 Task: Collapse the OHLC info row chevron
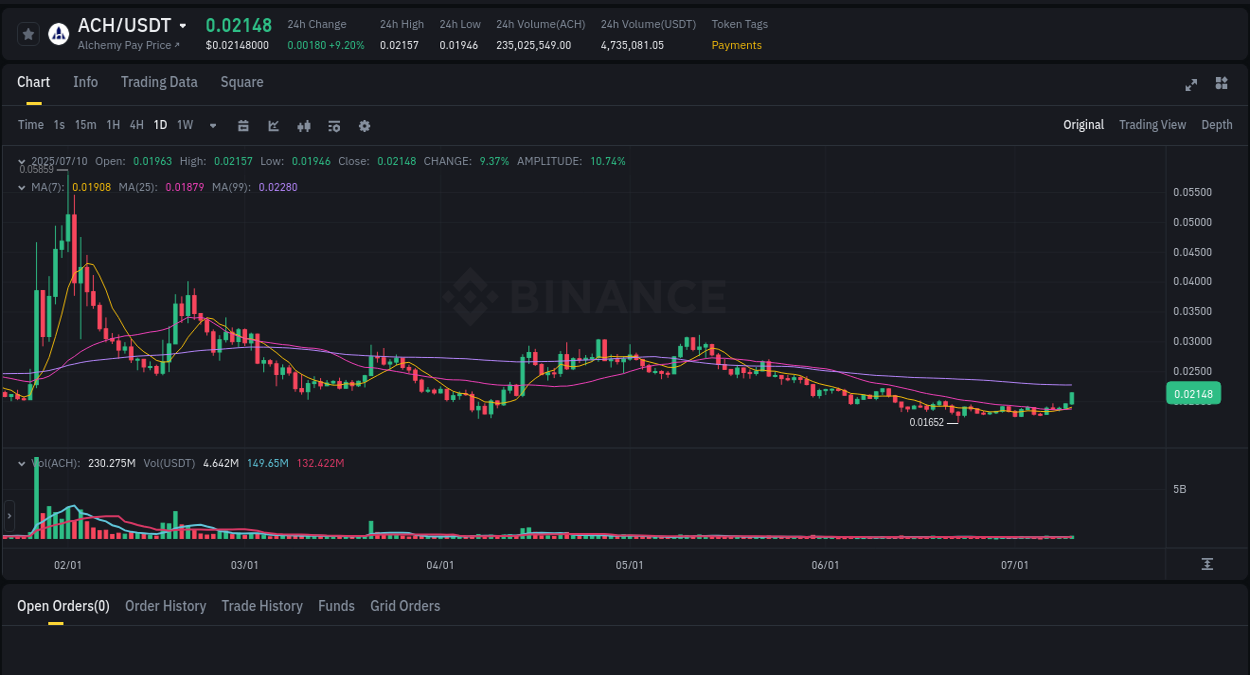tap(22, 160)
